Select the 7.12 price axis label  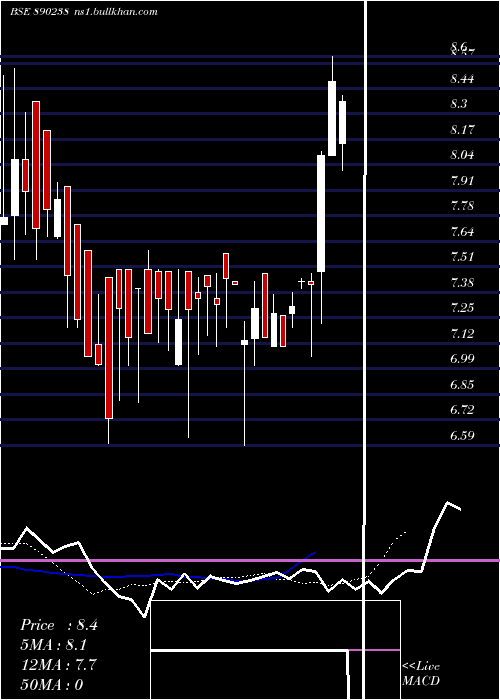(462, 333)
